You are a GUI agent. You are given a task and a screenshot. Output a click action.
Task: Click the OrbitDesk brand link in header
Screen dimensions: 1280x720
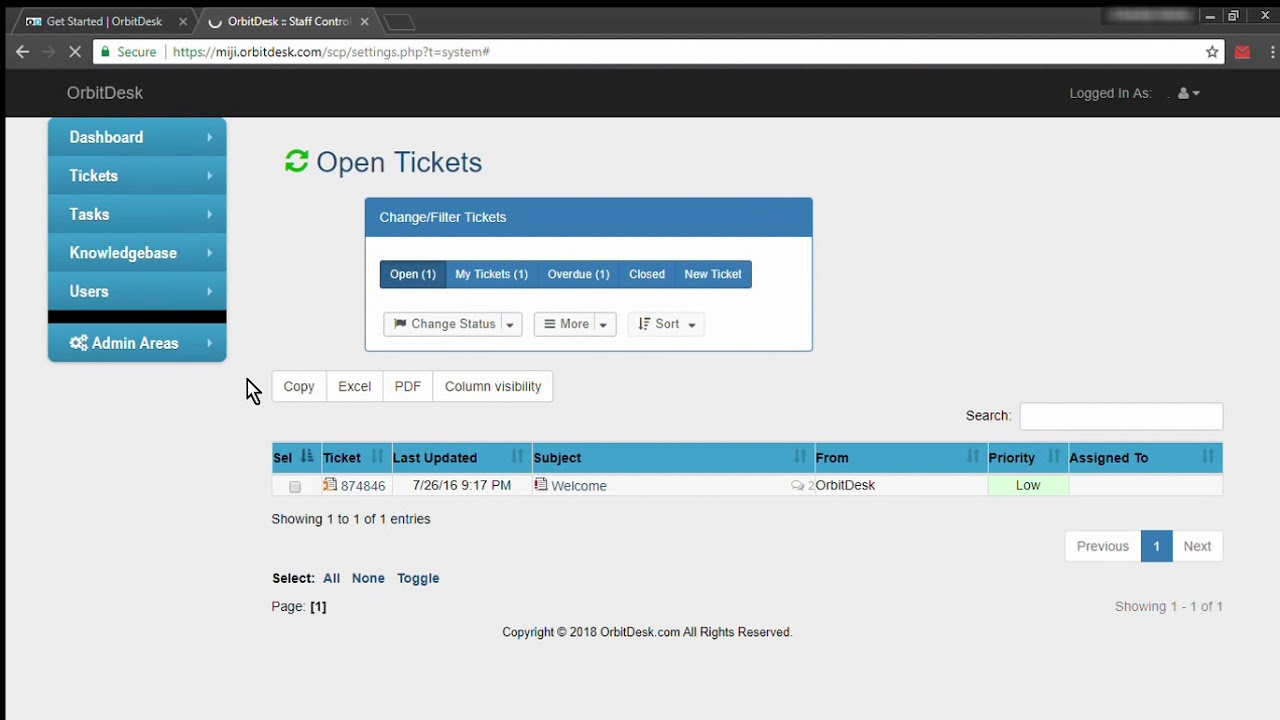pyautogui.click(x=105, y=93)
